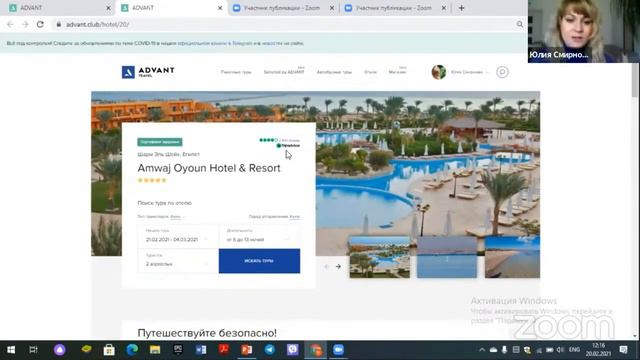Open the TripAdvisor rating link

[x=280, y=142]
